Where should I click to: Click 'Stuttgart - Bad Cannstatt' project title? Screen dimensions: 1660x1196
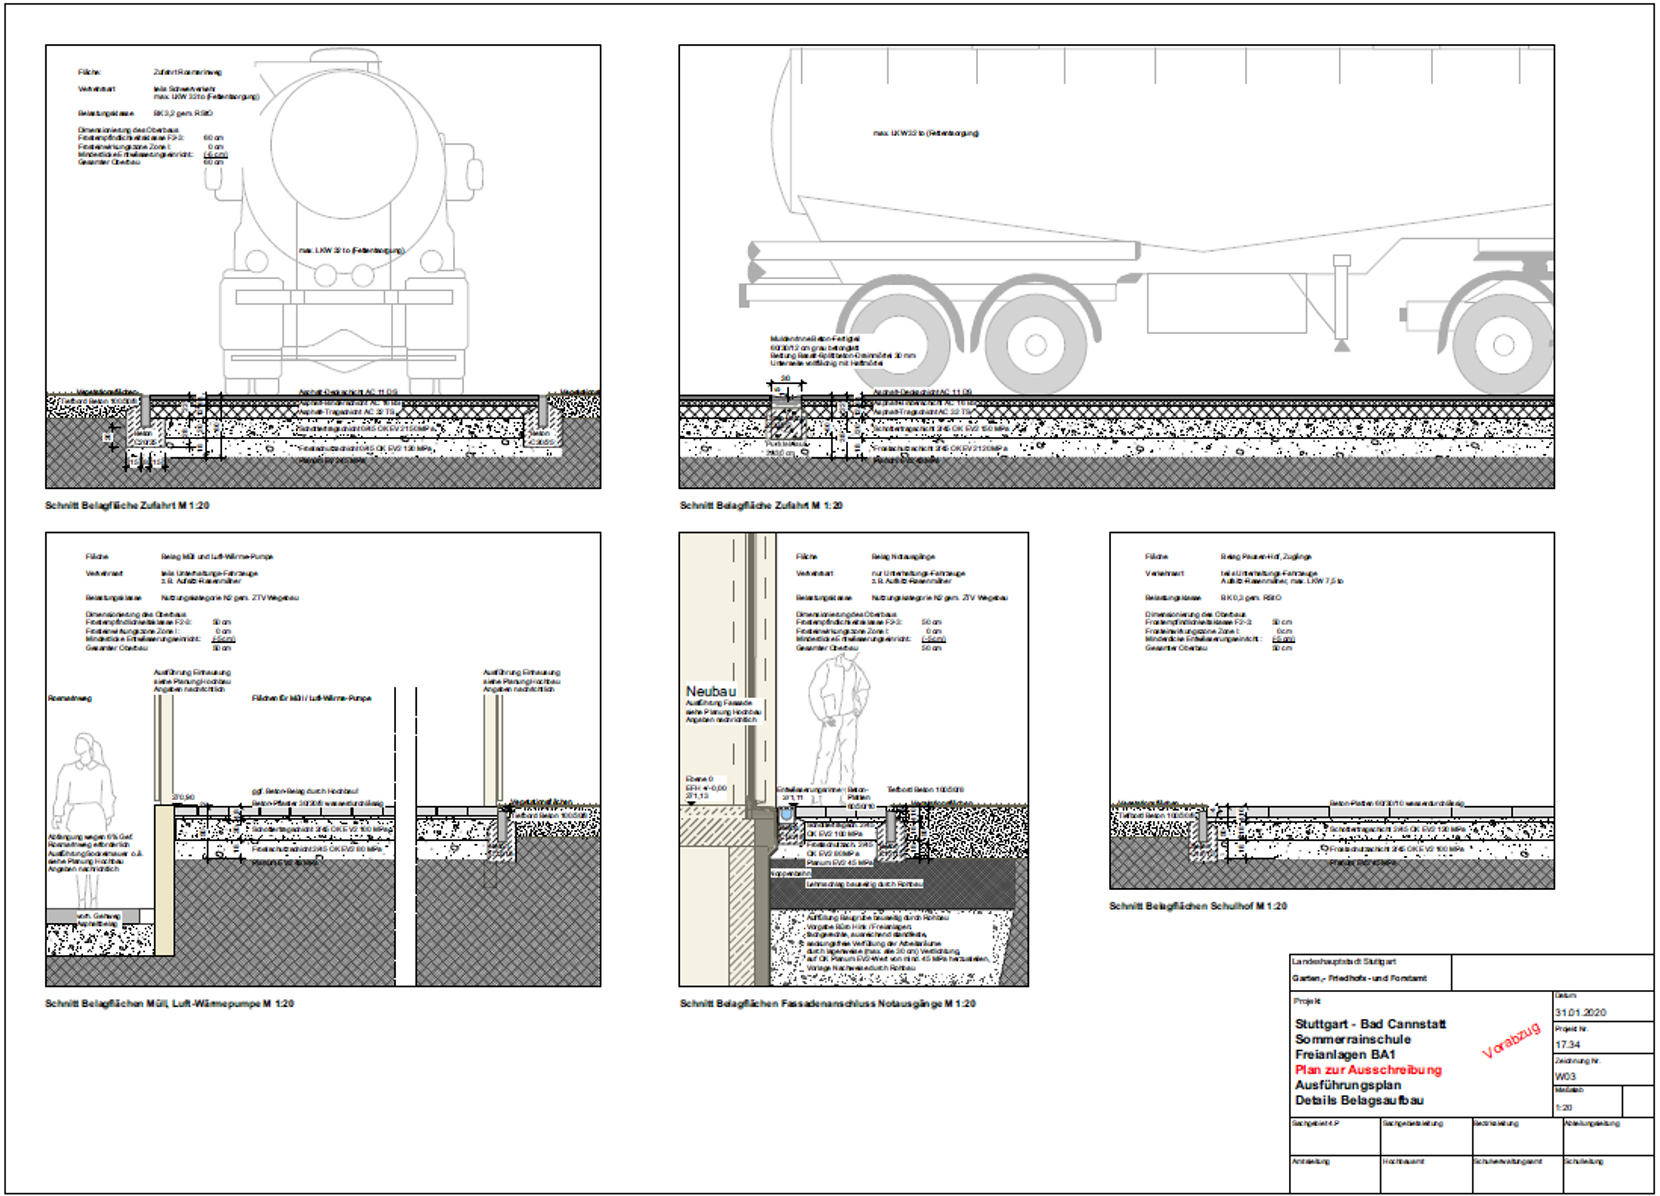tap(1370, 1024)
